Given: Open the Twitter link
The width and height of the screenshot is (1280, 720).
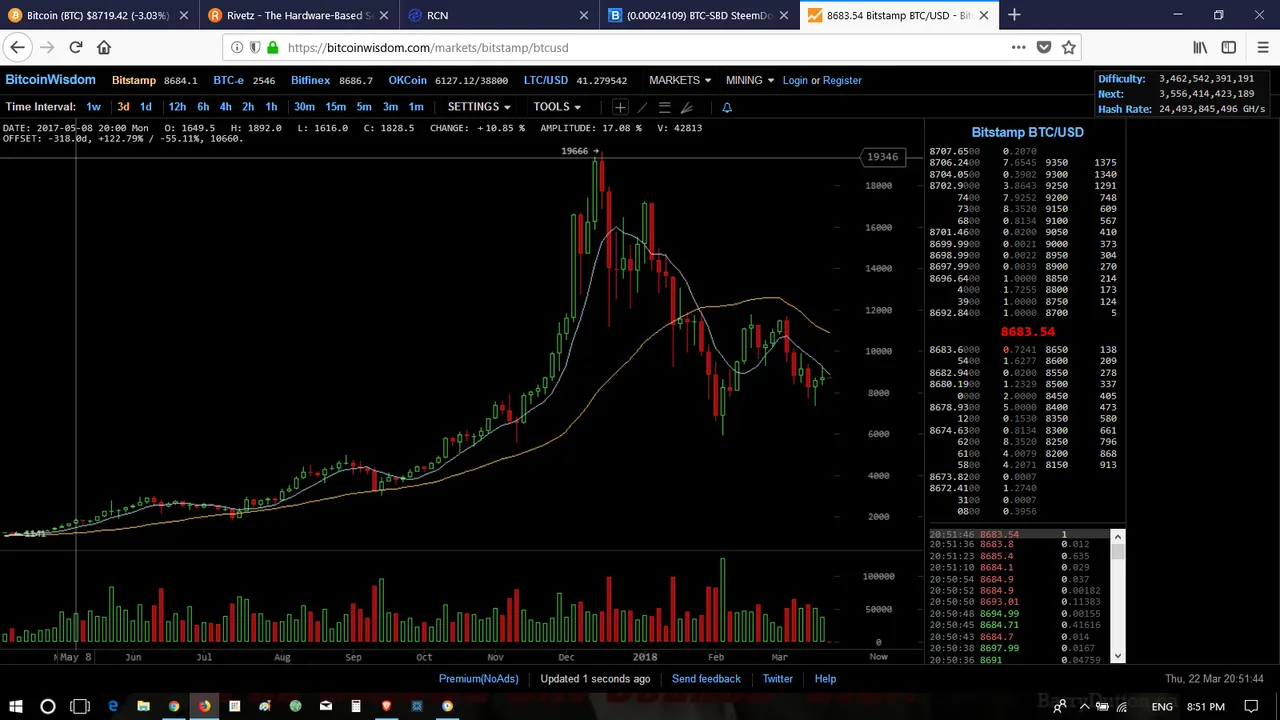Looking at the screenshot, I should [778, 679].
